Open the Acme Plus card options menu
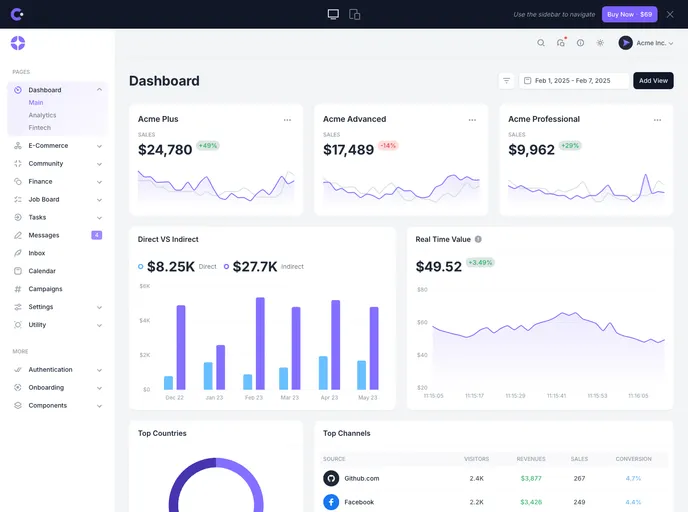This screenshot has height=512, width=688. 287,120
